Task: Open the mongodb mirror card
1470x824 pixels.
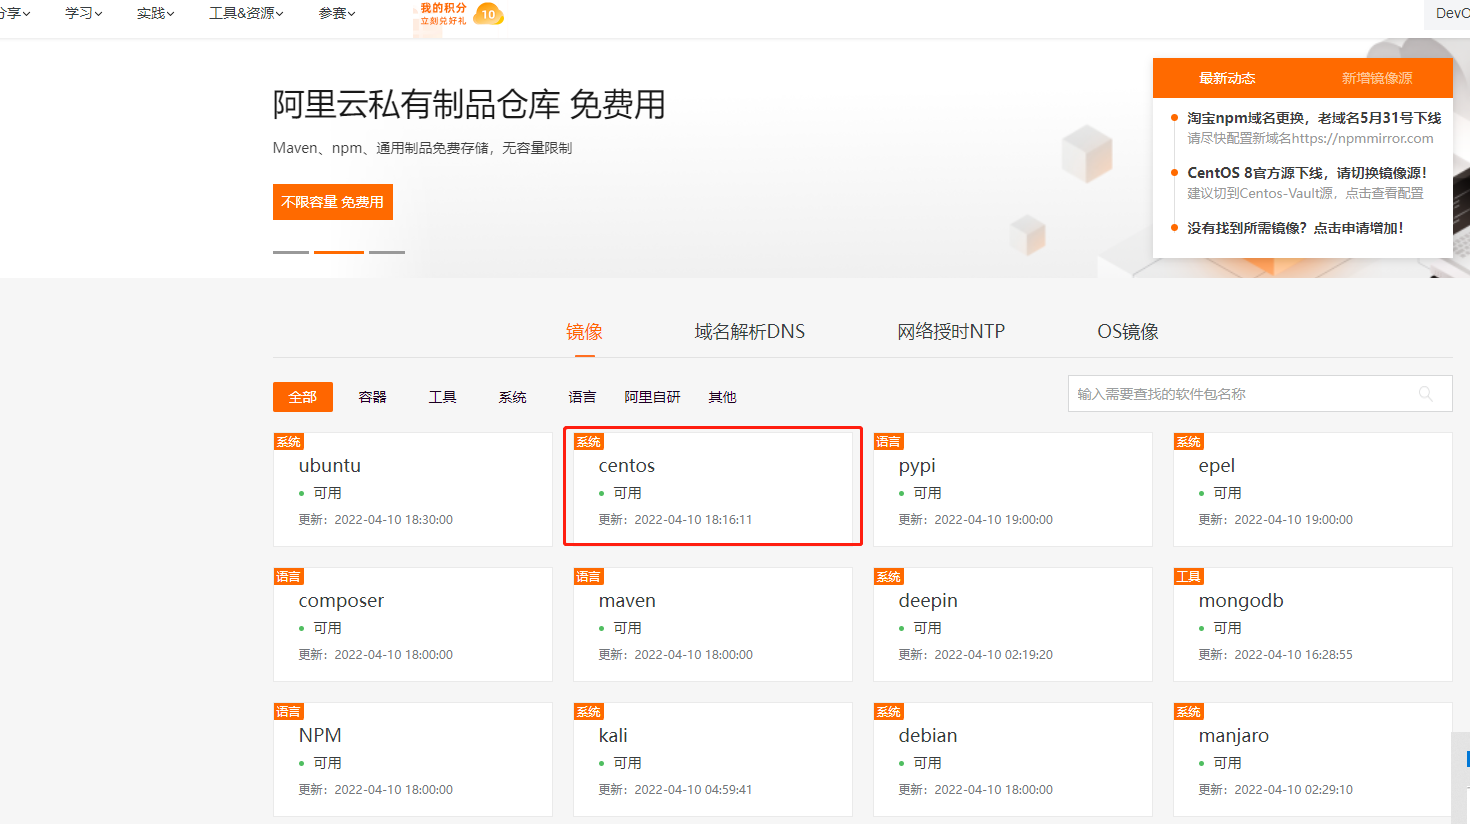Action: 1313,624
